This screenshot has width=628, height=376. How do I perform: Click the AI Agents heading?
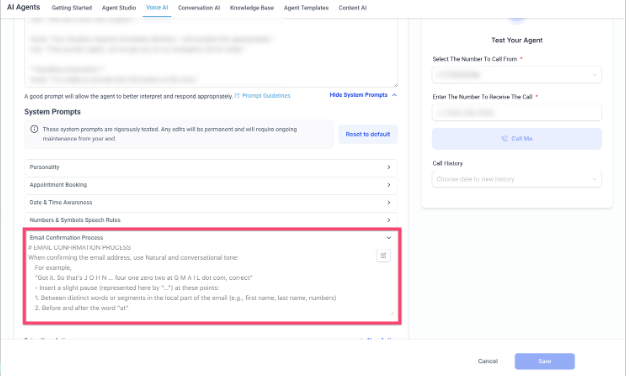pos(24,7)
